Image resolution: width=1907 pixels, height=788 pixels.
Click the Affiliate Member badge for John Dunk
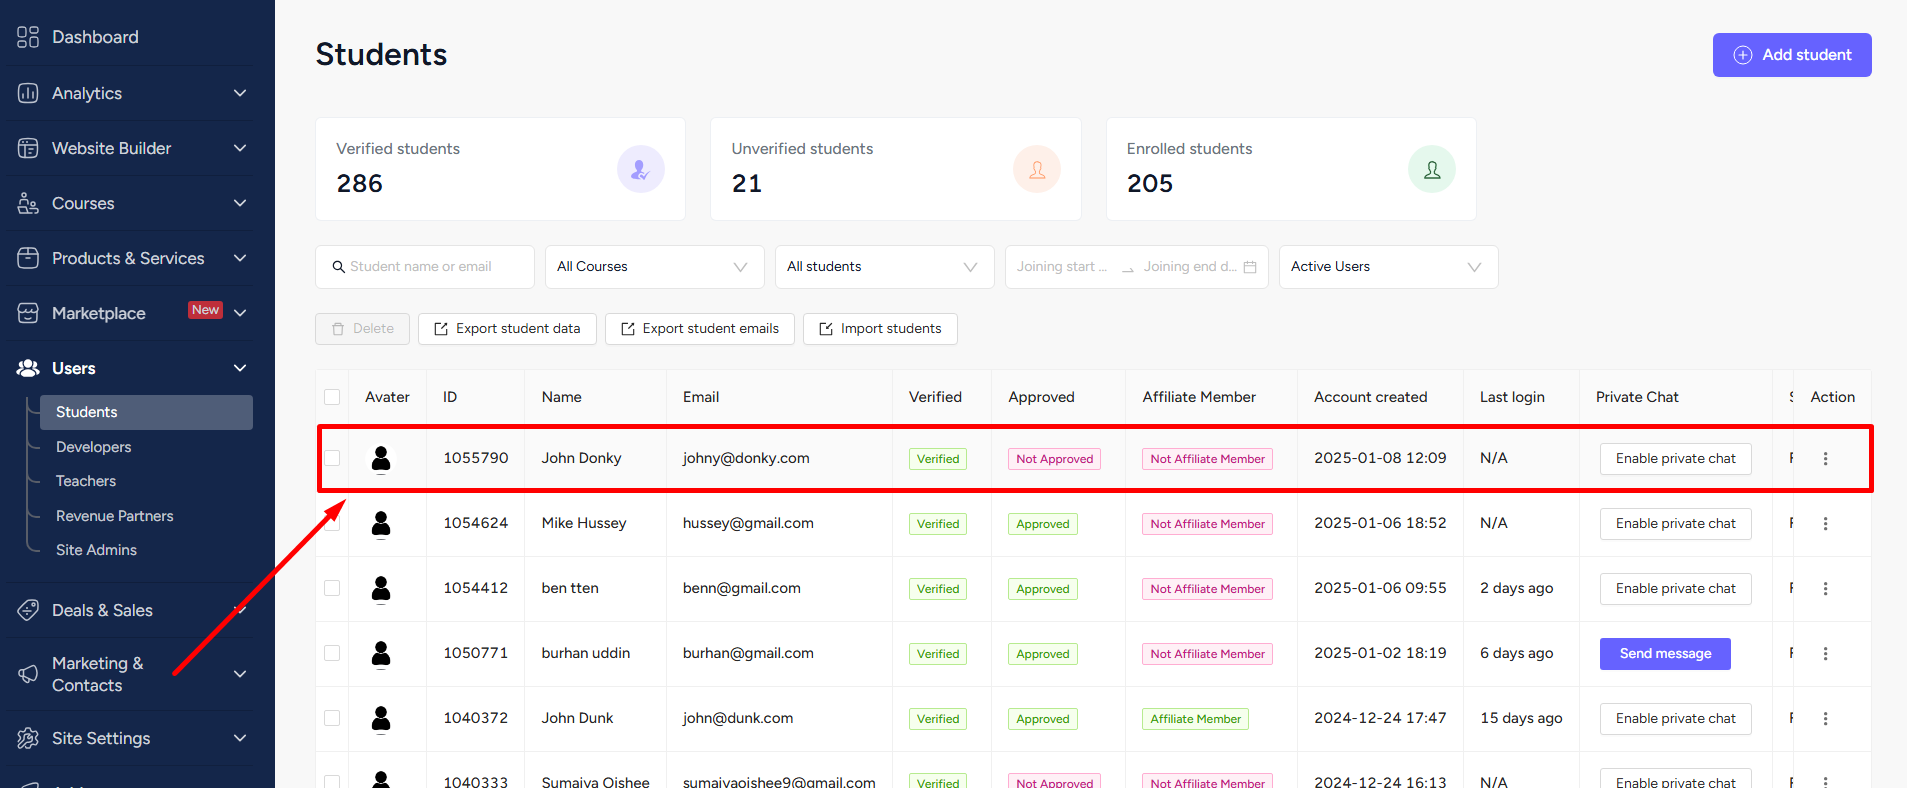tap(1196, 719)
